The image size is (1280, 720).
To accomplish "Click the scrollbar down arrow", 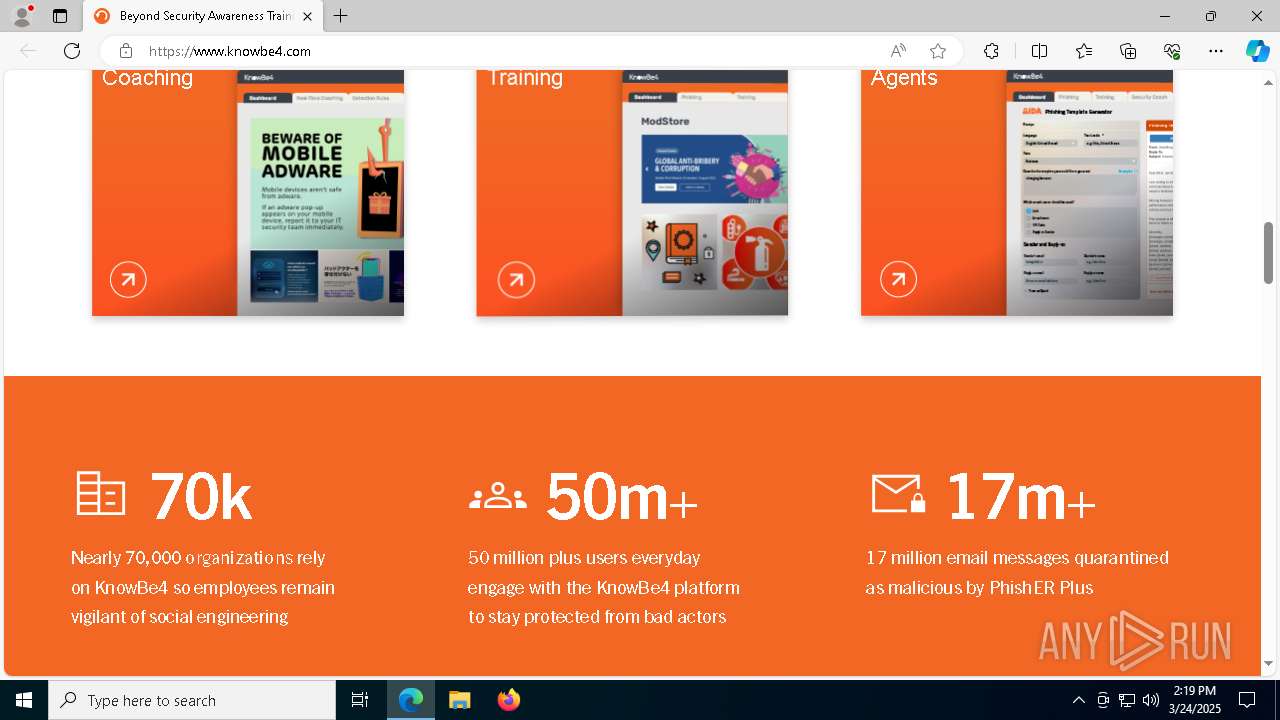I will pos(1269,663).
